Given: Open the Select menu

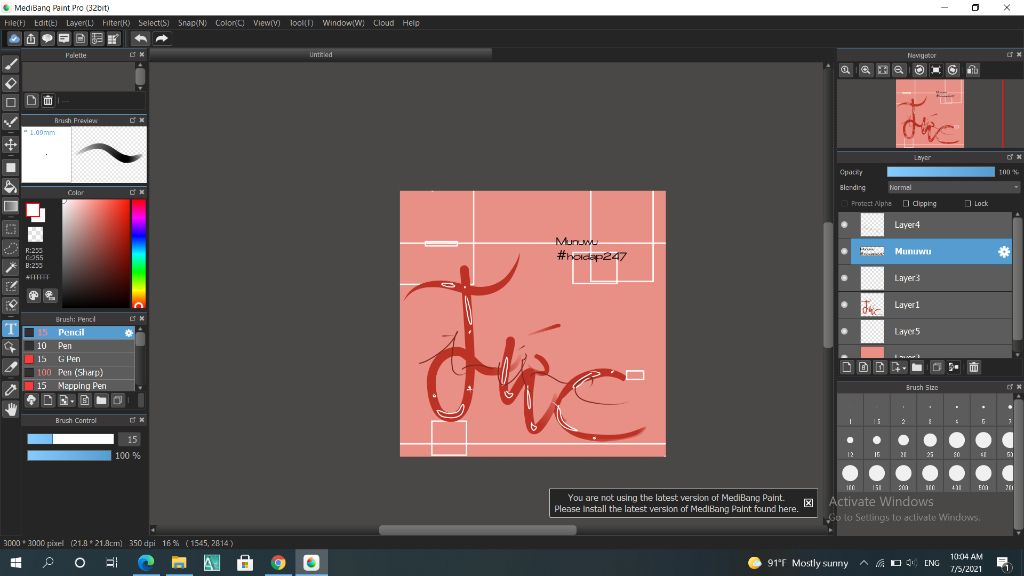Looking at the screenshot, I should pyautogui.click(x=153, y=23).
